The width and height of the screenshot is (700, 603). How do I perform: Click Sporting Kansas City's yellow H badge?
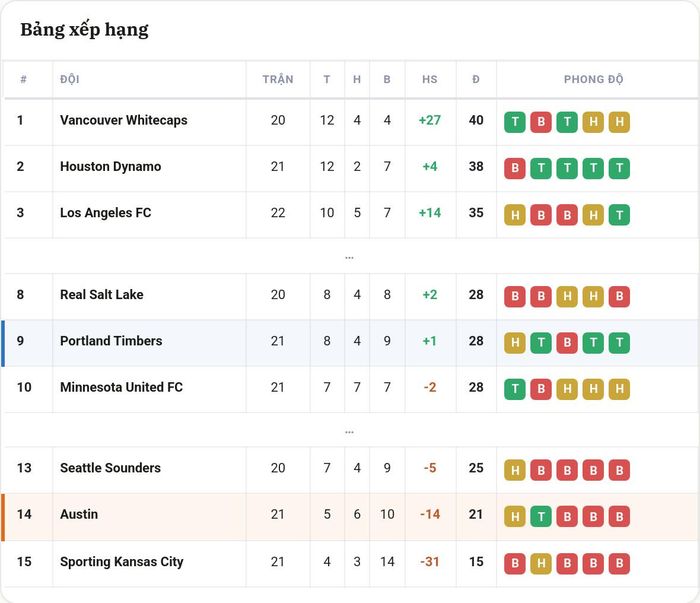click(x=541, y=563)
